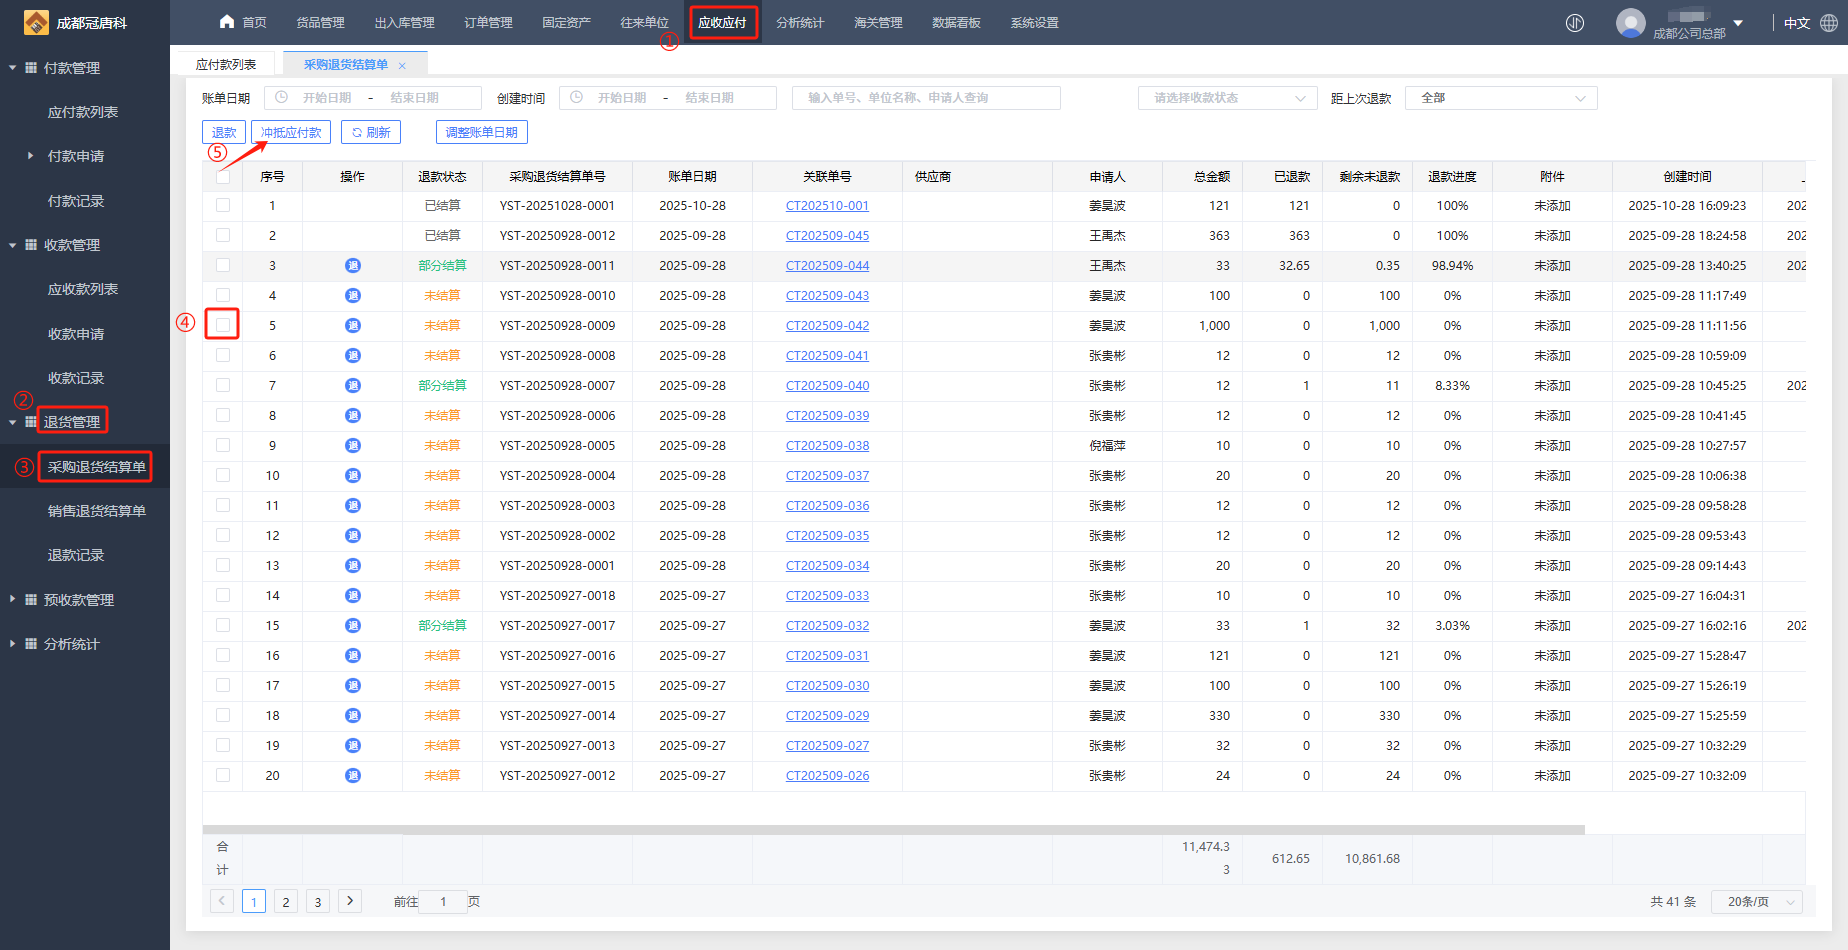Screen dimensions: 1848x950
Task: Click the 刷新 refresh button
Action: point(370,132)
